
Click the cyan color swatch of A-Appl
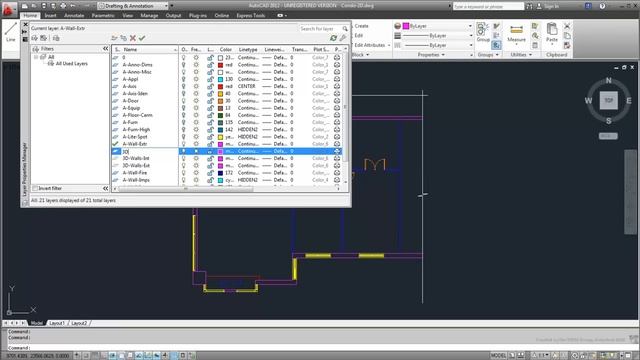[x=220, y=79]
